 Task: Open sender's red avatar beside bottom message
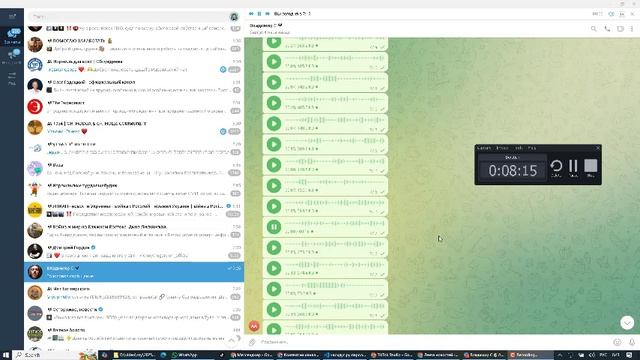[254, 326]
